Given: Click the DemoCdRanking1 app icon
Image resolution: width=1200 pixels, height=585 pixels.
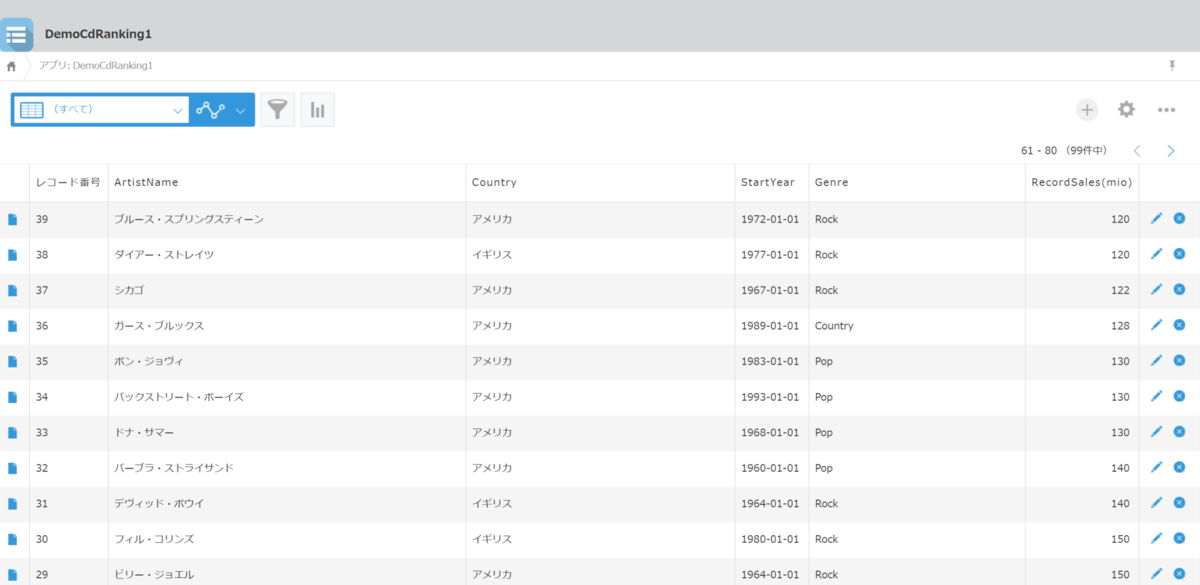Looking at the screenshot, I should [x=17, y=35].
